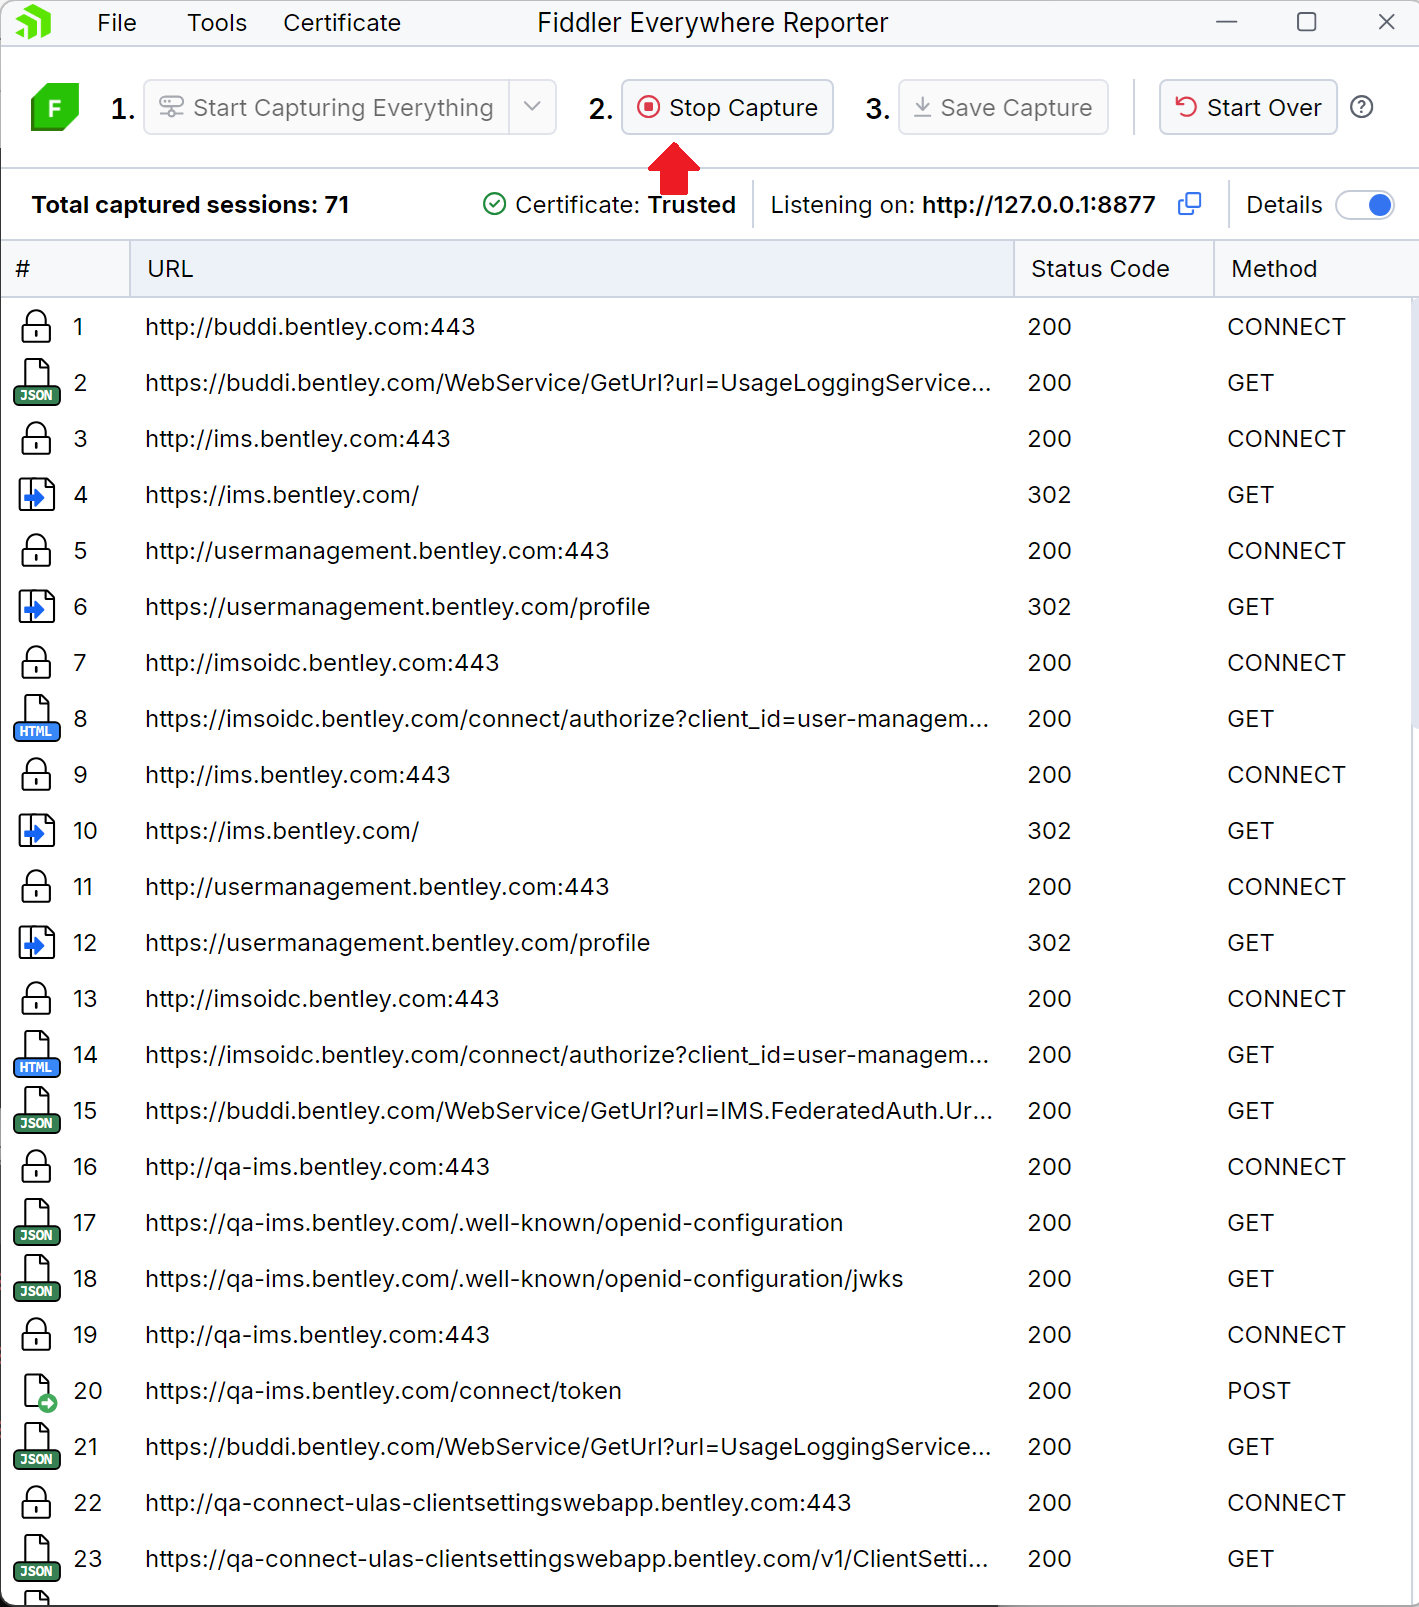Toggle the Details switch off
This screenshot has width=1419, height=1607.
coord(1367,205)
